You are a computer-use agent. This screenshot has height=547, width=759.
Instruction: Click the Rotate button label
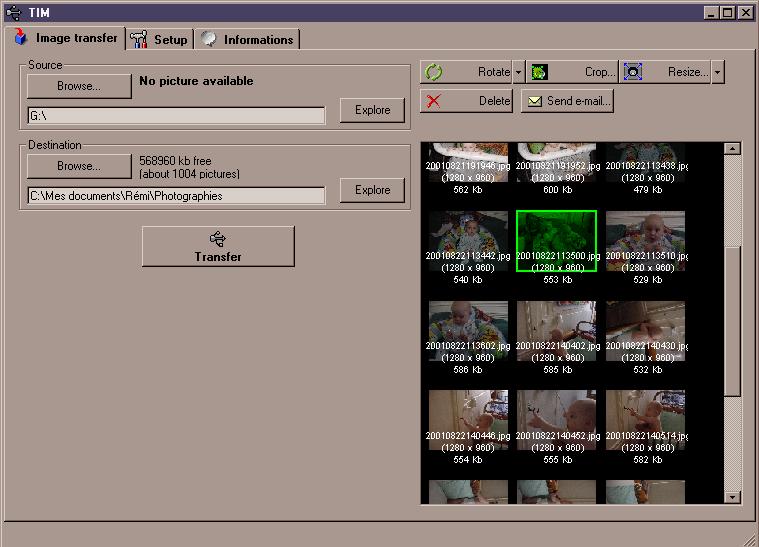494,72
